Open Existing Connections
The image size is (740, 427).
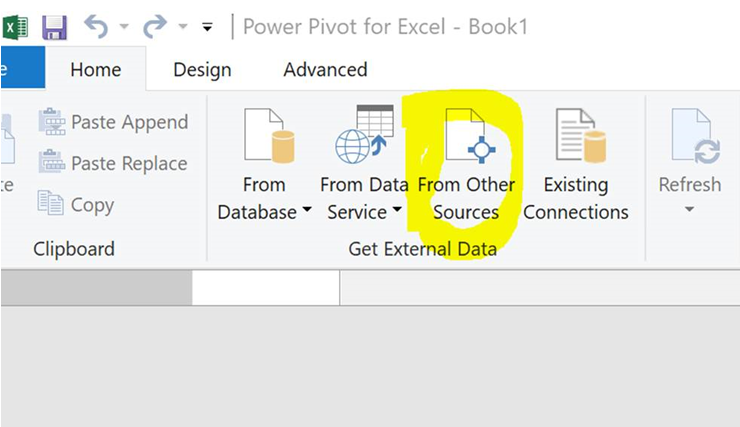click(x=576, y=165)
